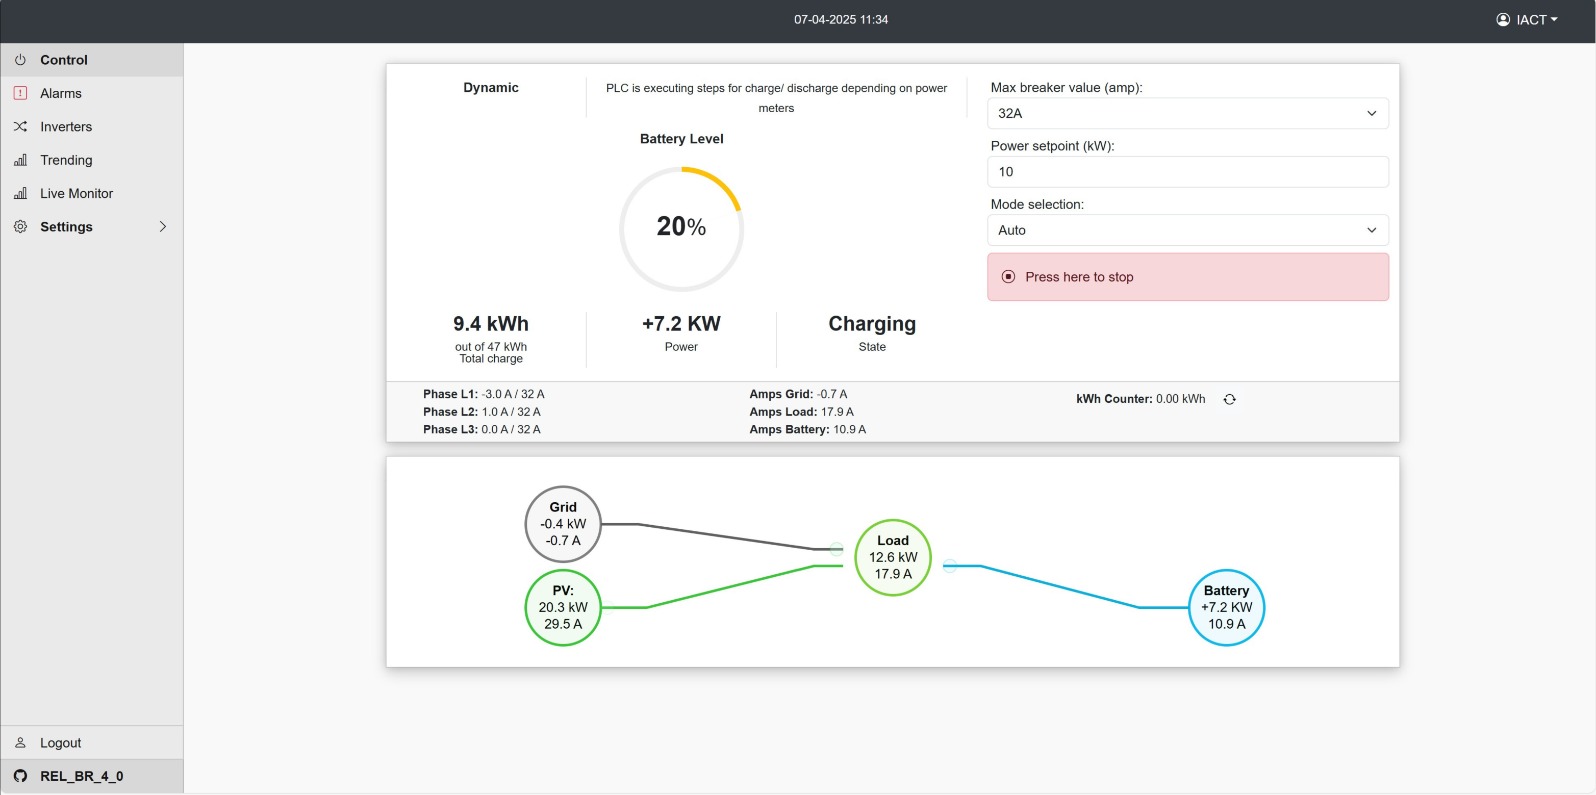
Task: Click the Settings gear icon
Action: coord(20,227)
